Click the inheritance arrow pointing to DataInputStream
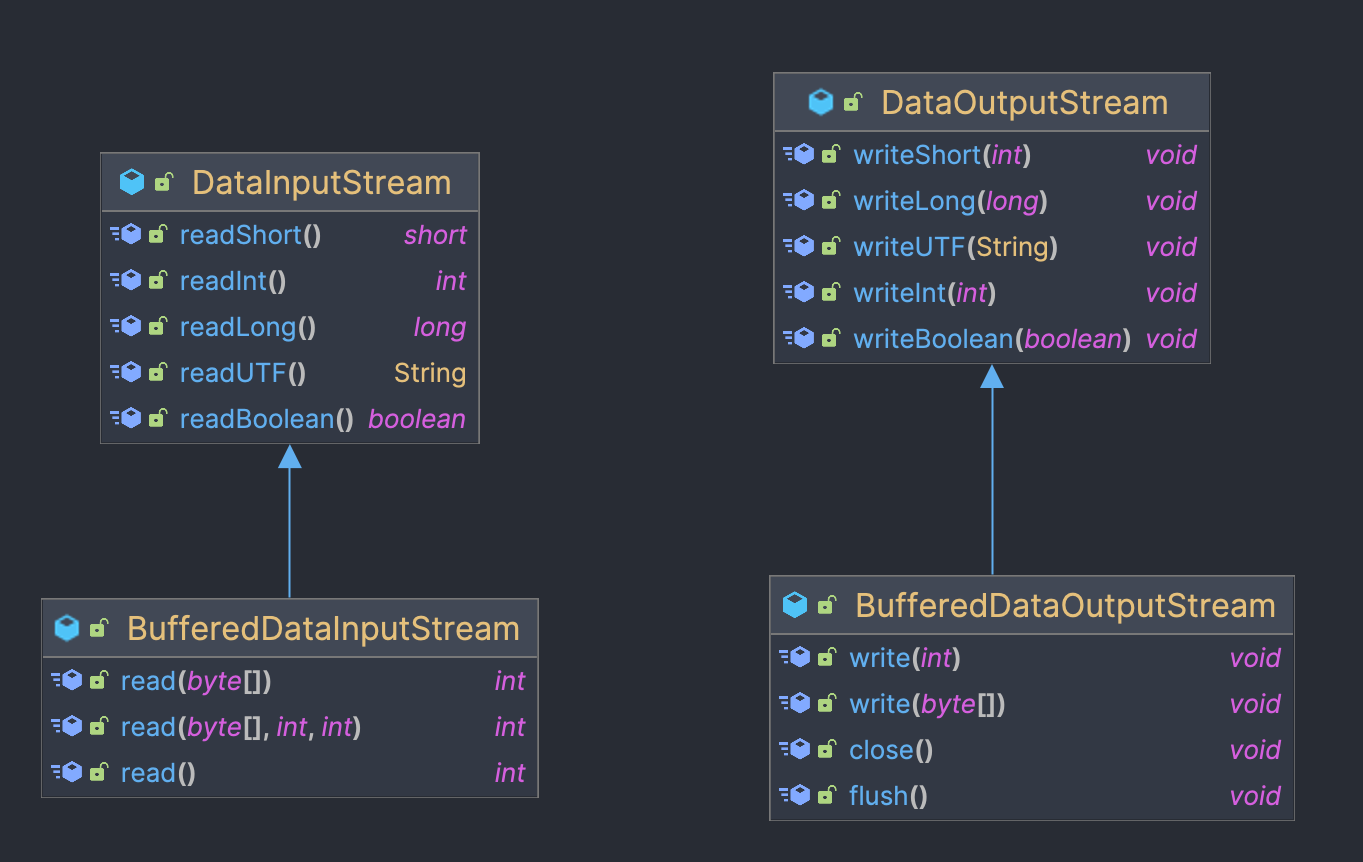This screenshot has width=1363, height=862. pyautogui.click(x=290, y=521)
